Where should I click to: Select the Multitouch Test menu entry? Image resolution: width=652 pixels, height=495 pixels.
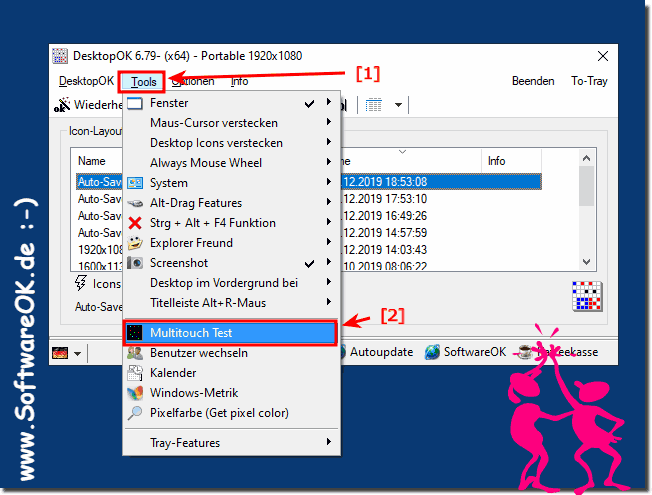click(x=230, y=333)
